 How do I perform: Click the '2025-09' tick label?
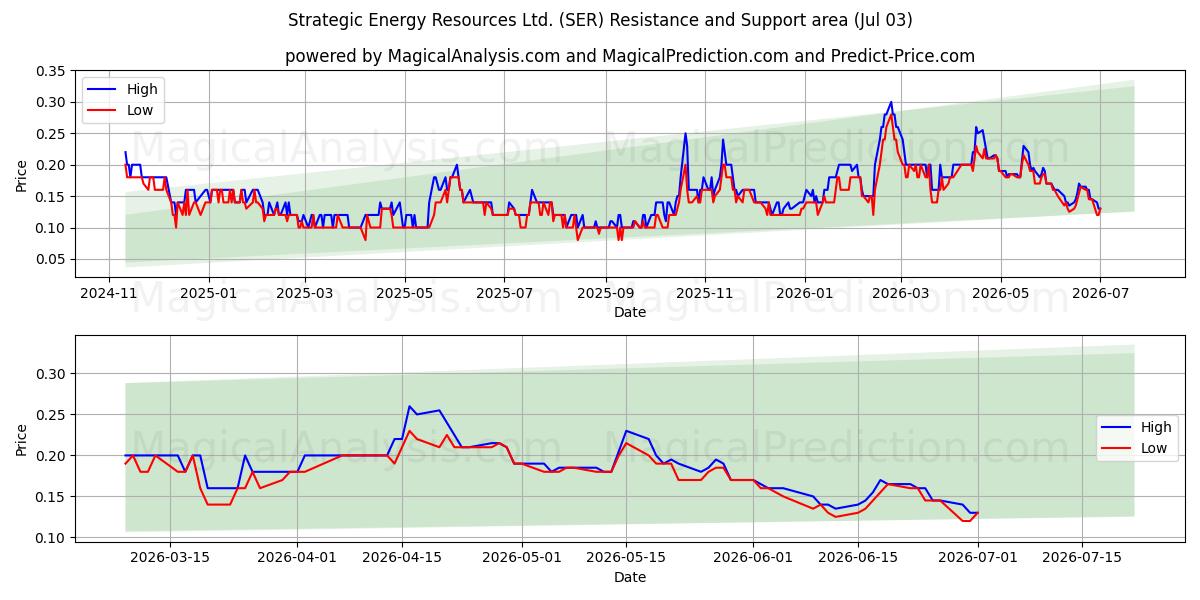point(604,293)
